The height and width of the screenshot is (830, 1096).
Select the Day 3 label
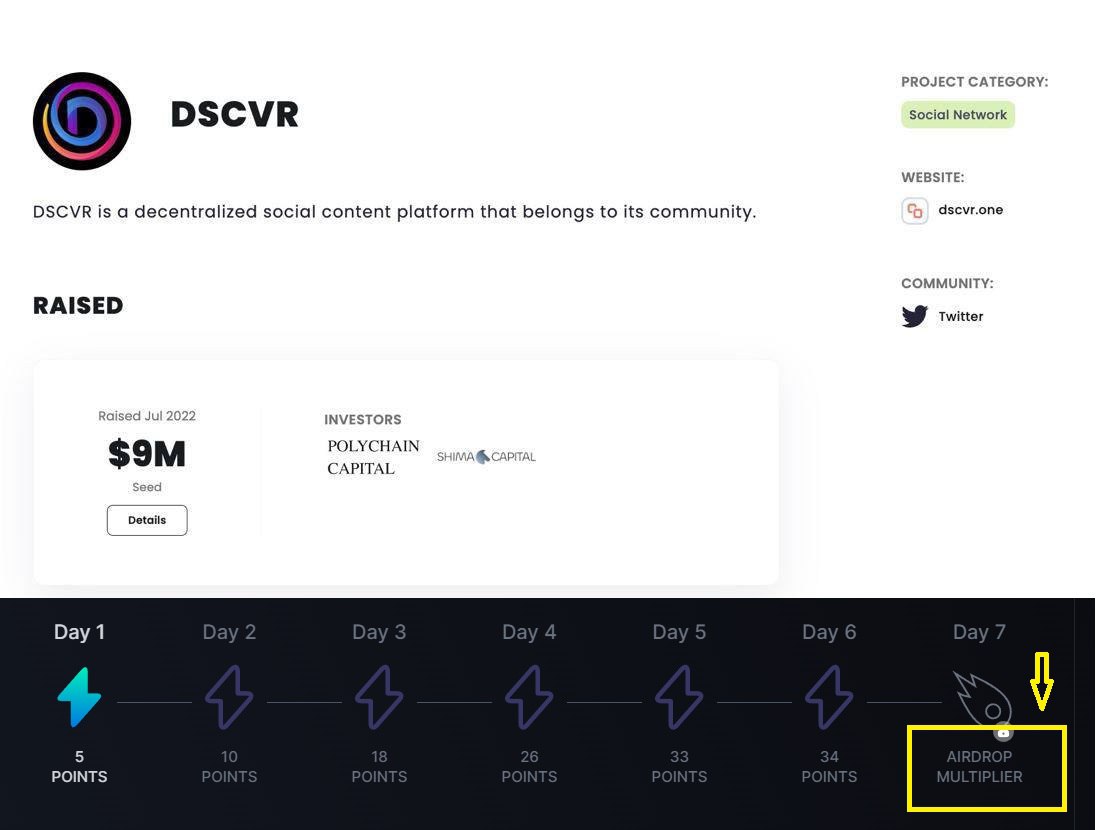379,632
